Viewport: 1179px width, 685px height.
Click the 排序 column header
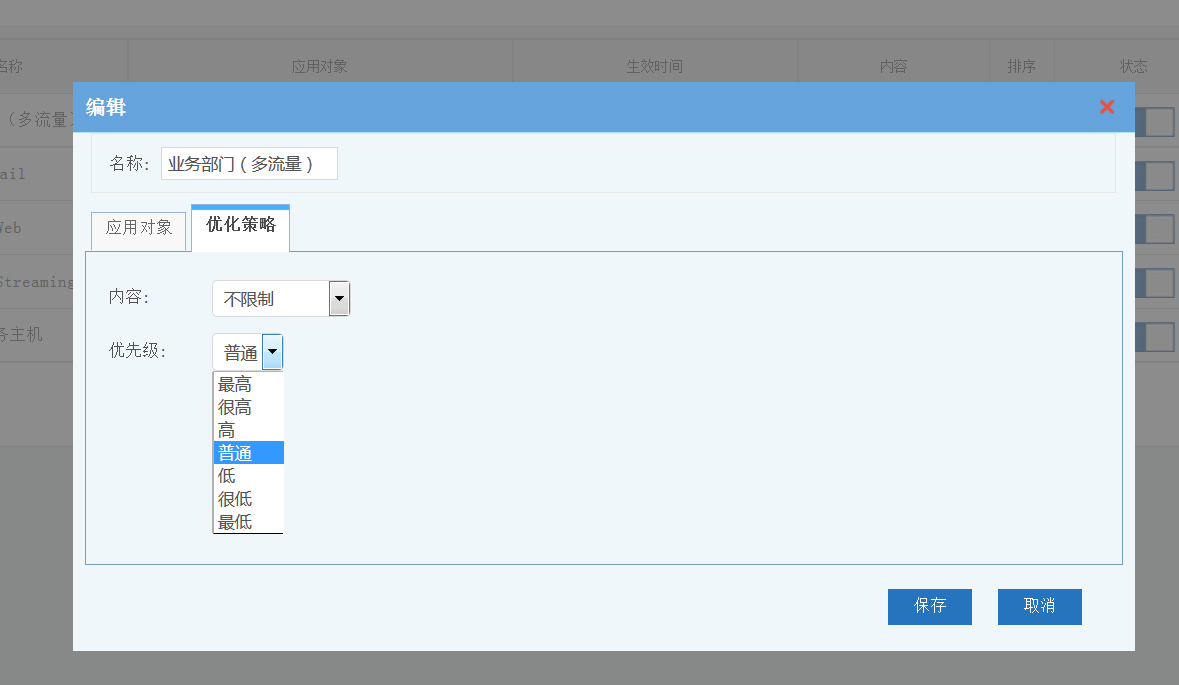pyautogui.click(x=1021, y=67)
